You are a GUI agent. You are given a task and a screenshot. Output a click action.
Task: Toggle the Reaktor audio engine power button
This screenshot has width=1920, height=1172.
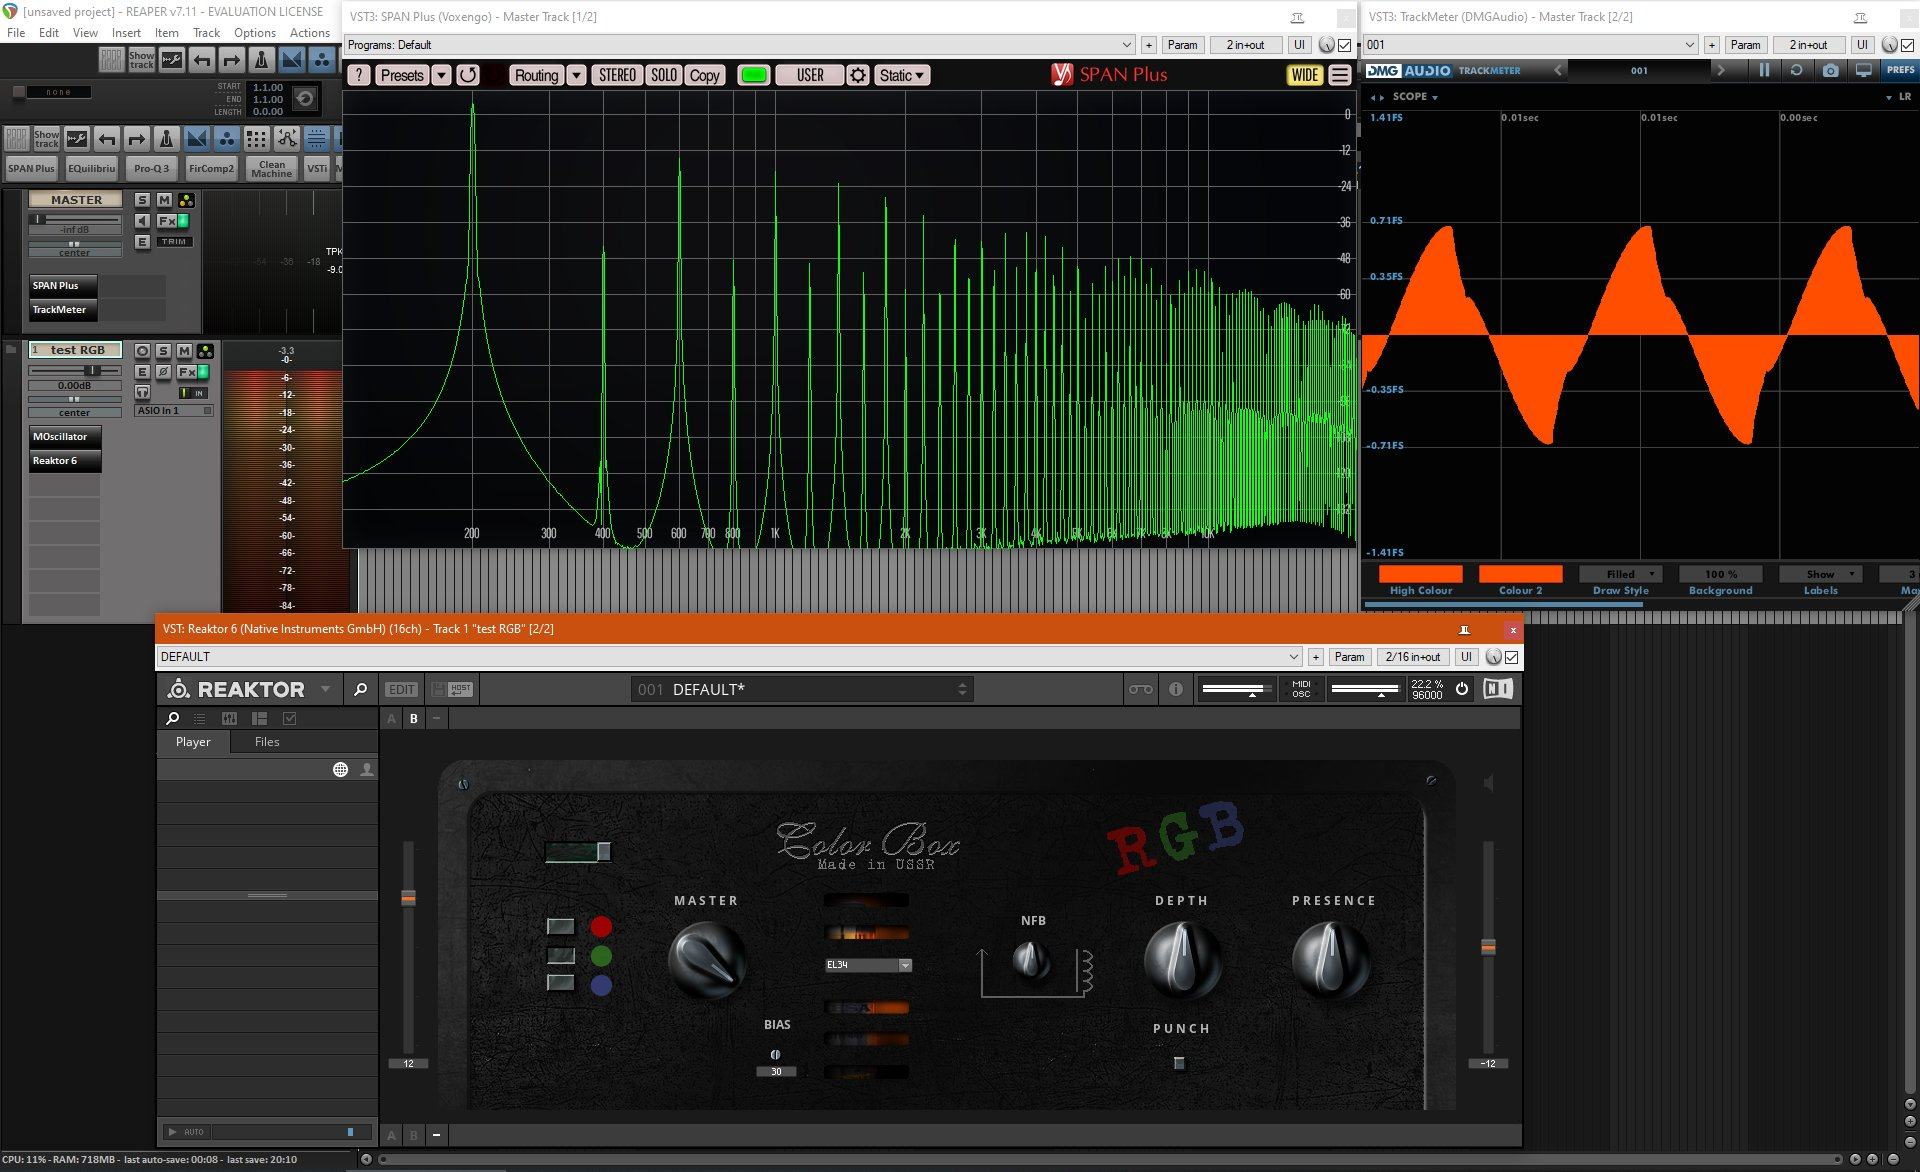(x=1462, y=689)
